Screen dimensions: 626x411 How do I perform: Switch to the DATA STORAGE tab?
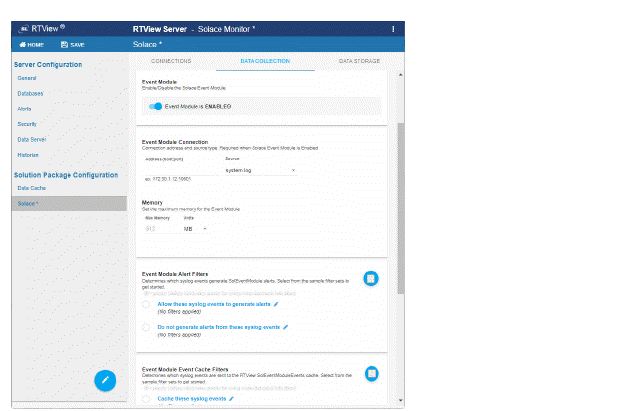coord(359,61)
